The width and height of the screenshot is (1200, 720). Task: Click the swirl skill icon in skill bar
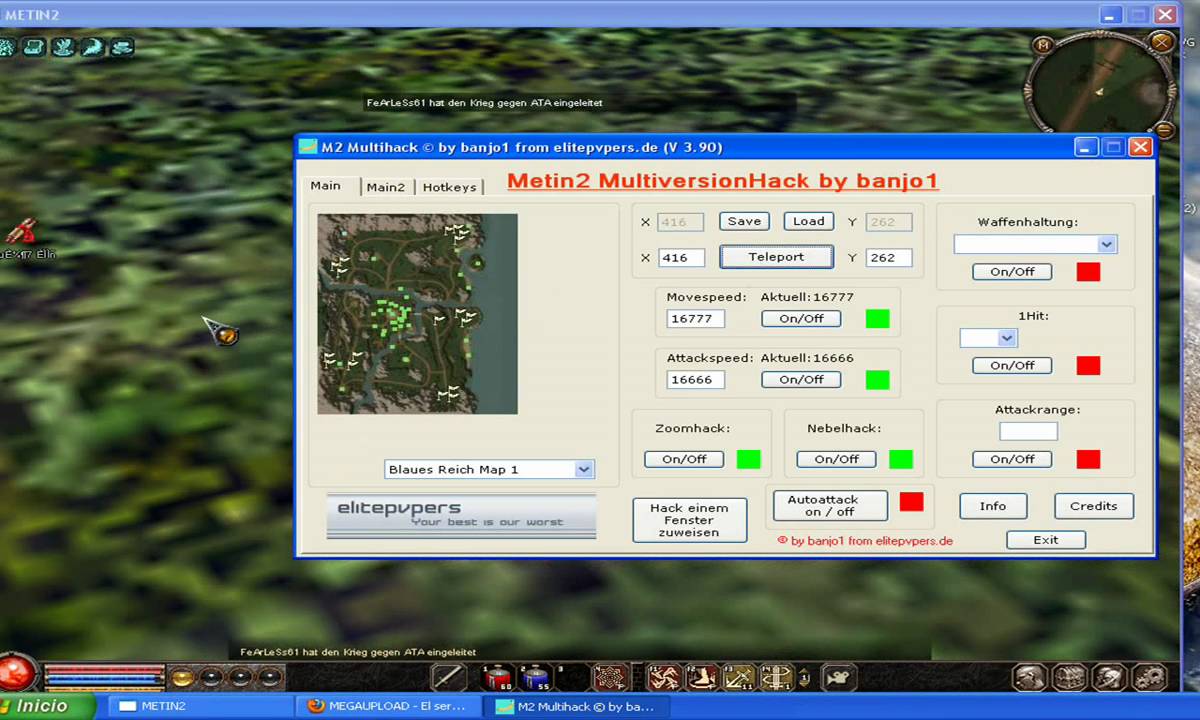tap(662, 677)
